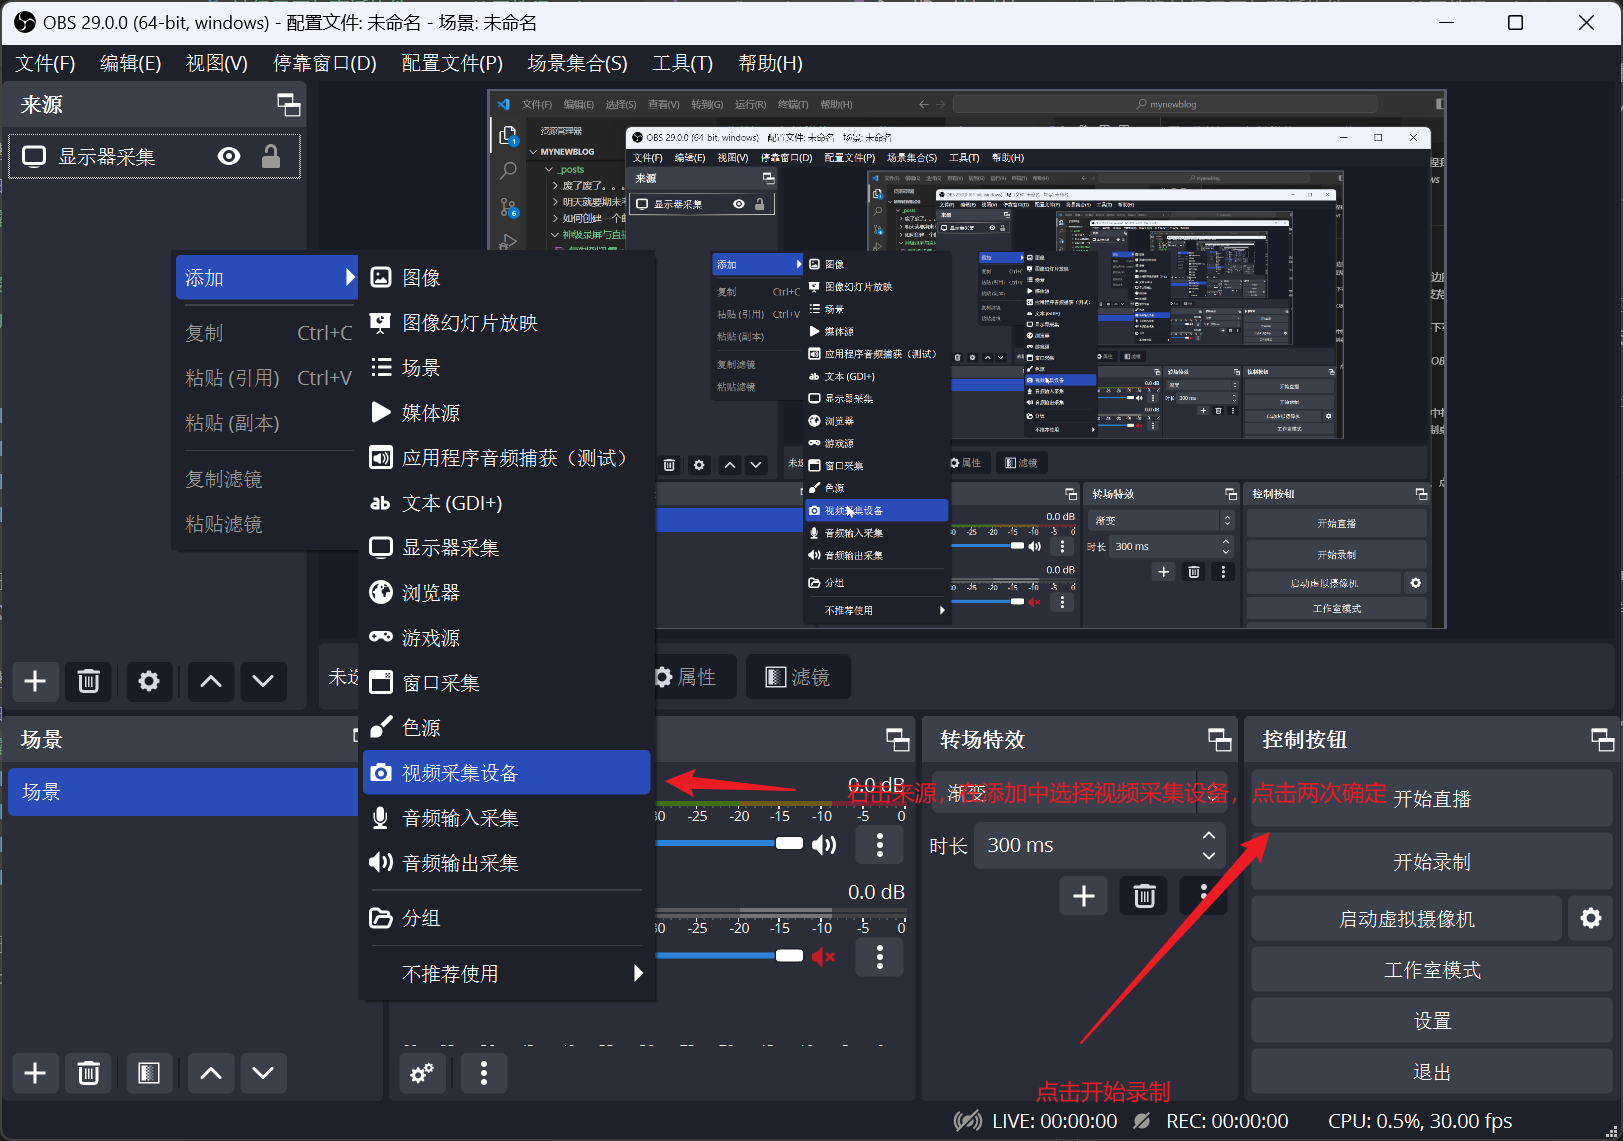Open advanced audio properties gears icon

tap(422, 1073)
